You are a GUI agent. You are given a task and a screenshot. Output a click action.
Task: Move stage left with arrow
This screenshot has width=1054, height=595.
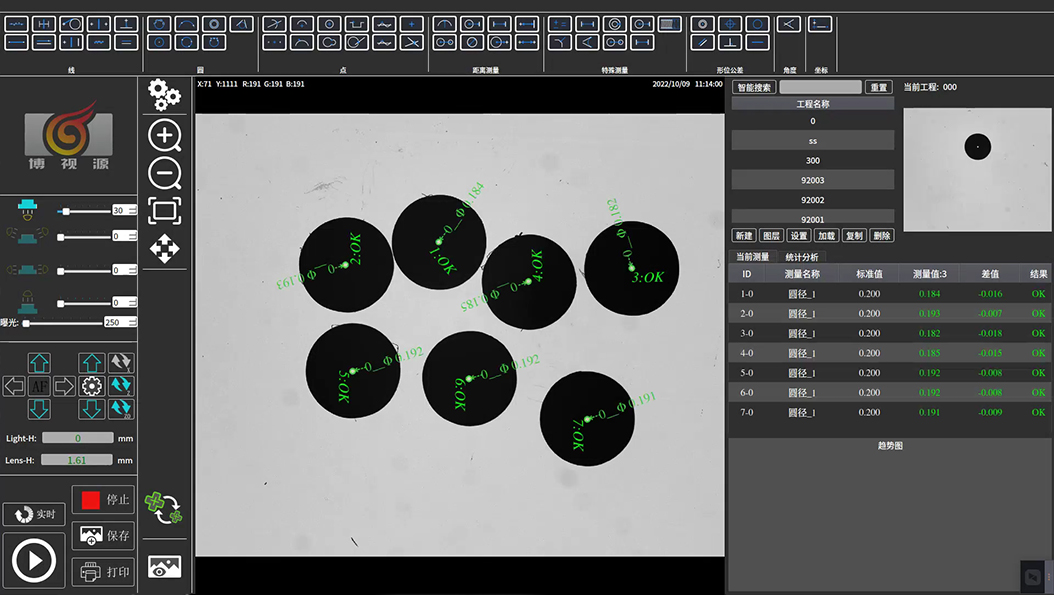coord(14,386)
